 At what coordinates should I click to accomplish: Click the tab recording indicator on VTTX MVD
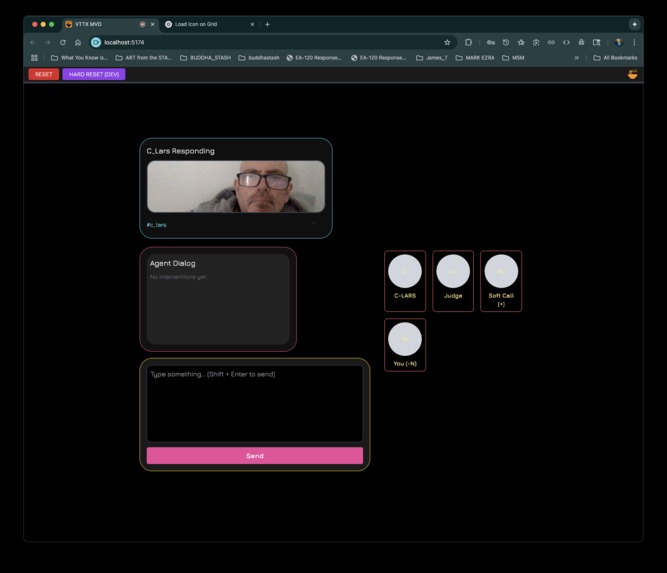pyautogui.click(x=143, y=24)
